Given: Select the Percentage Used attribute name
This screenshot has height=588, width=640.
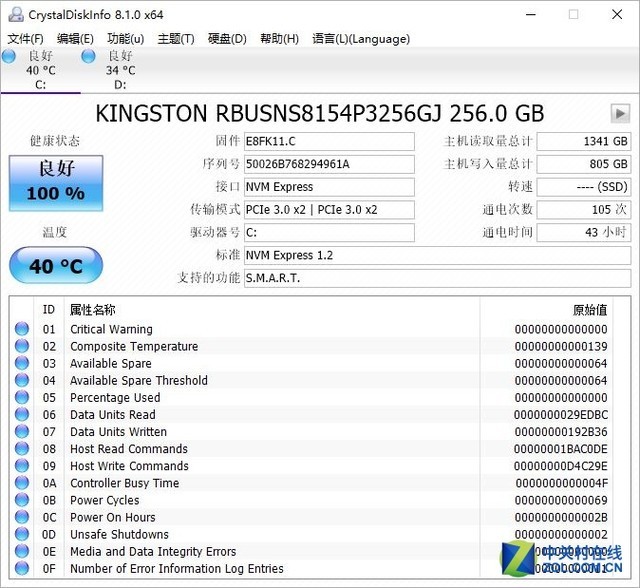Looking at the screenshot, I should click(115, 397).
